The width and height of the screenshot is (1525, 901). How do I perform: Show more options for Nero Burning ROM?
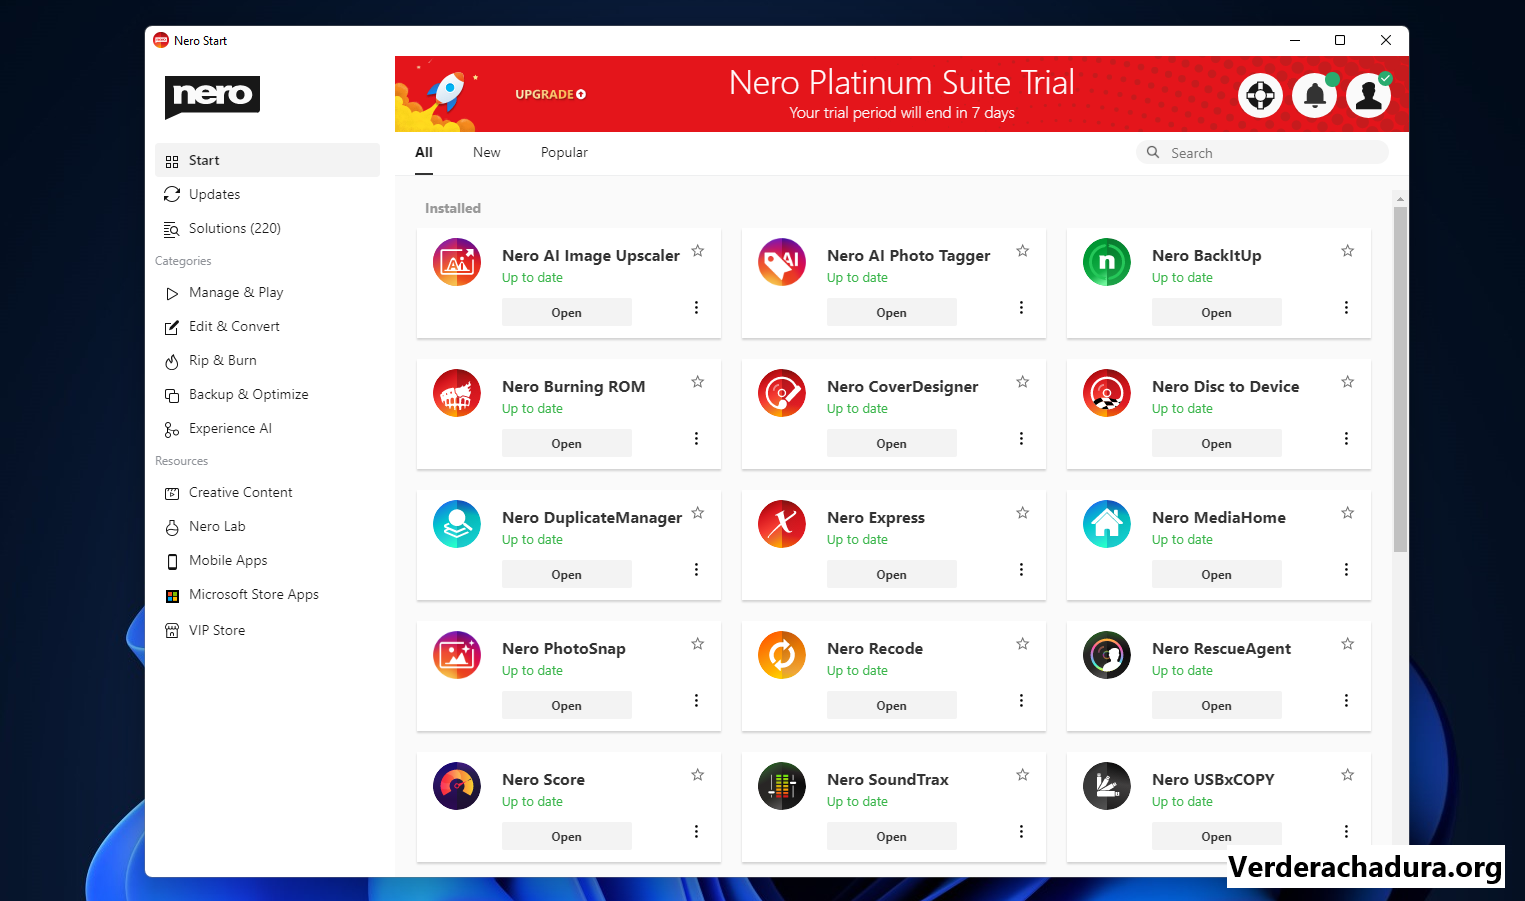pos(697,438)
